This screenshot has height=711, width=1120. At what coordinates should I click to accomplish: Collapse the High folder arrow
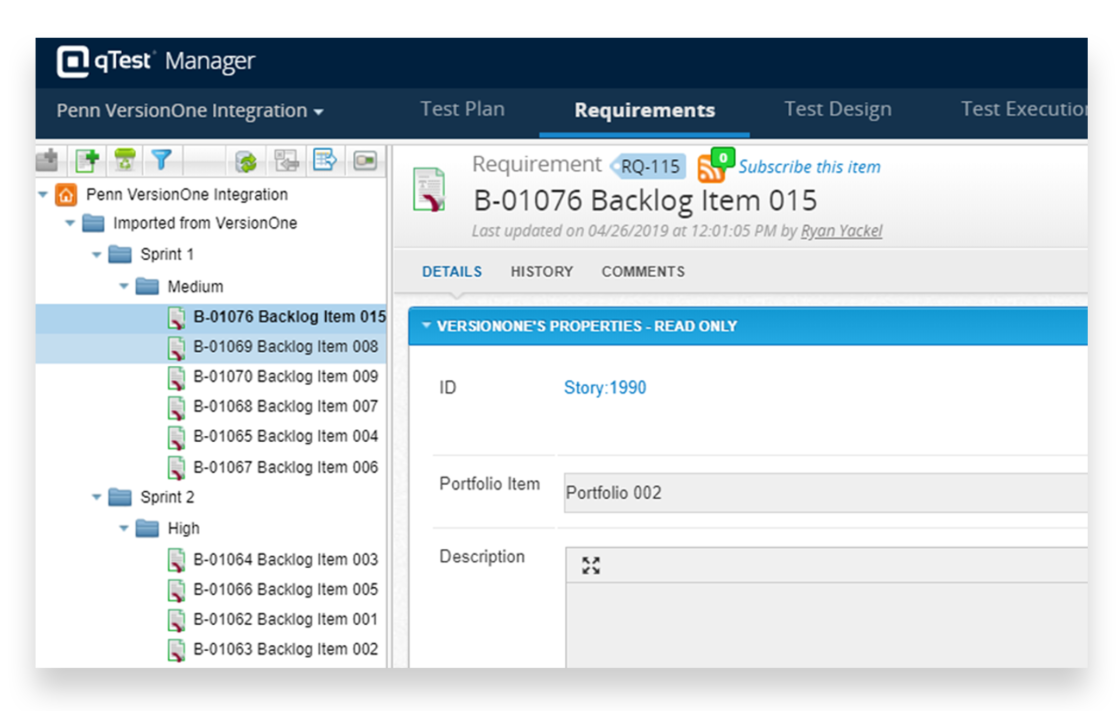(x=124, y=529)
